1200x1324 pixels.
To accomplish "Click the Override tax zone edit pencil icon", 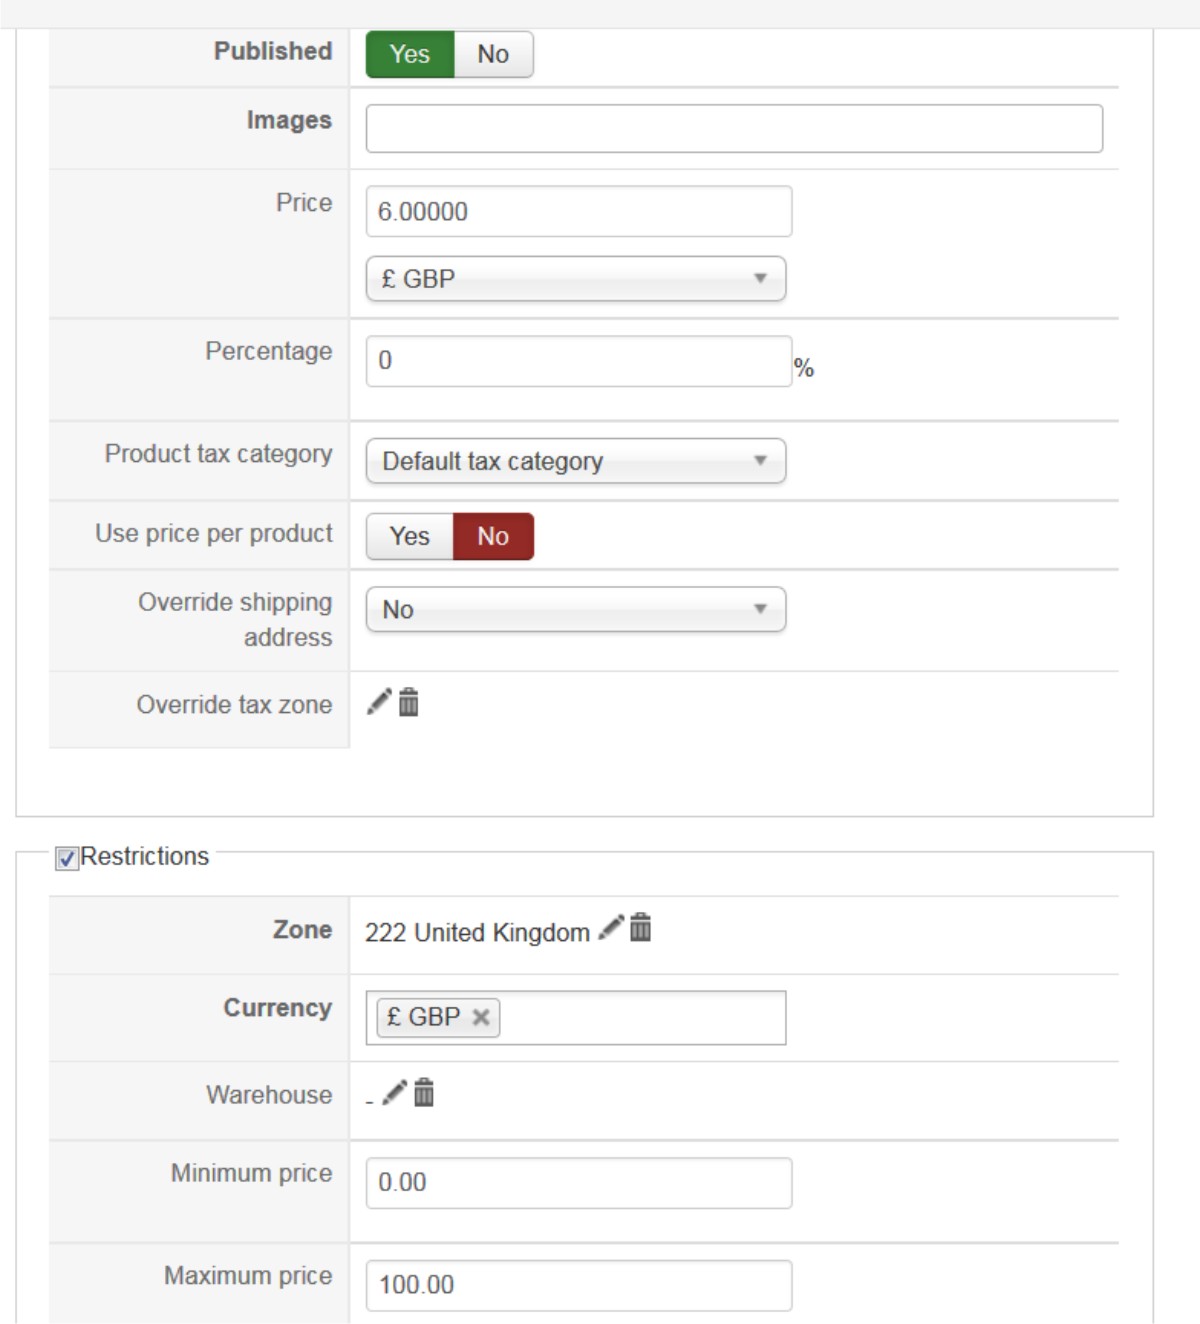I will pyautogui.click(x=379, y=702).
